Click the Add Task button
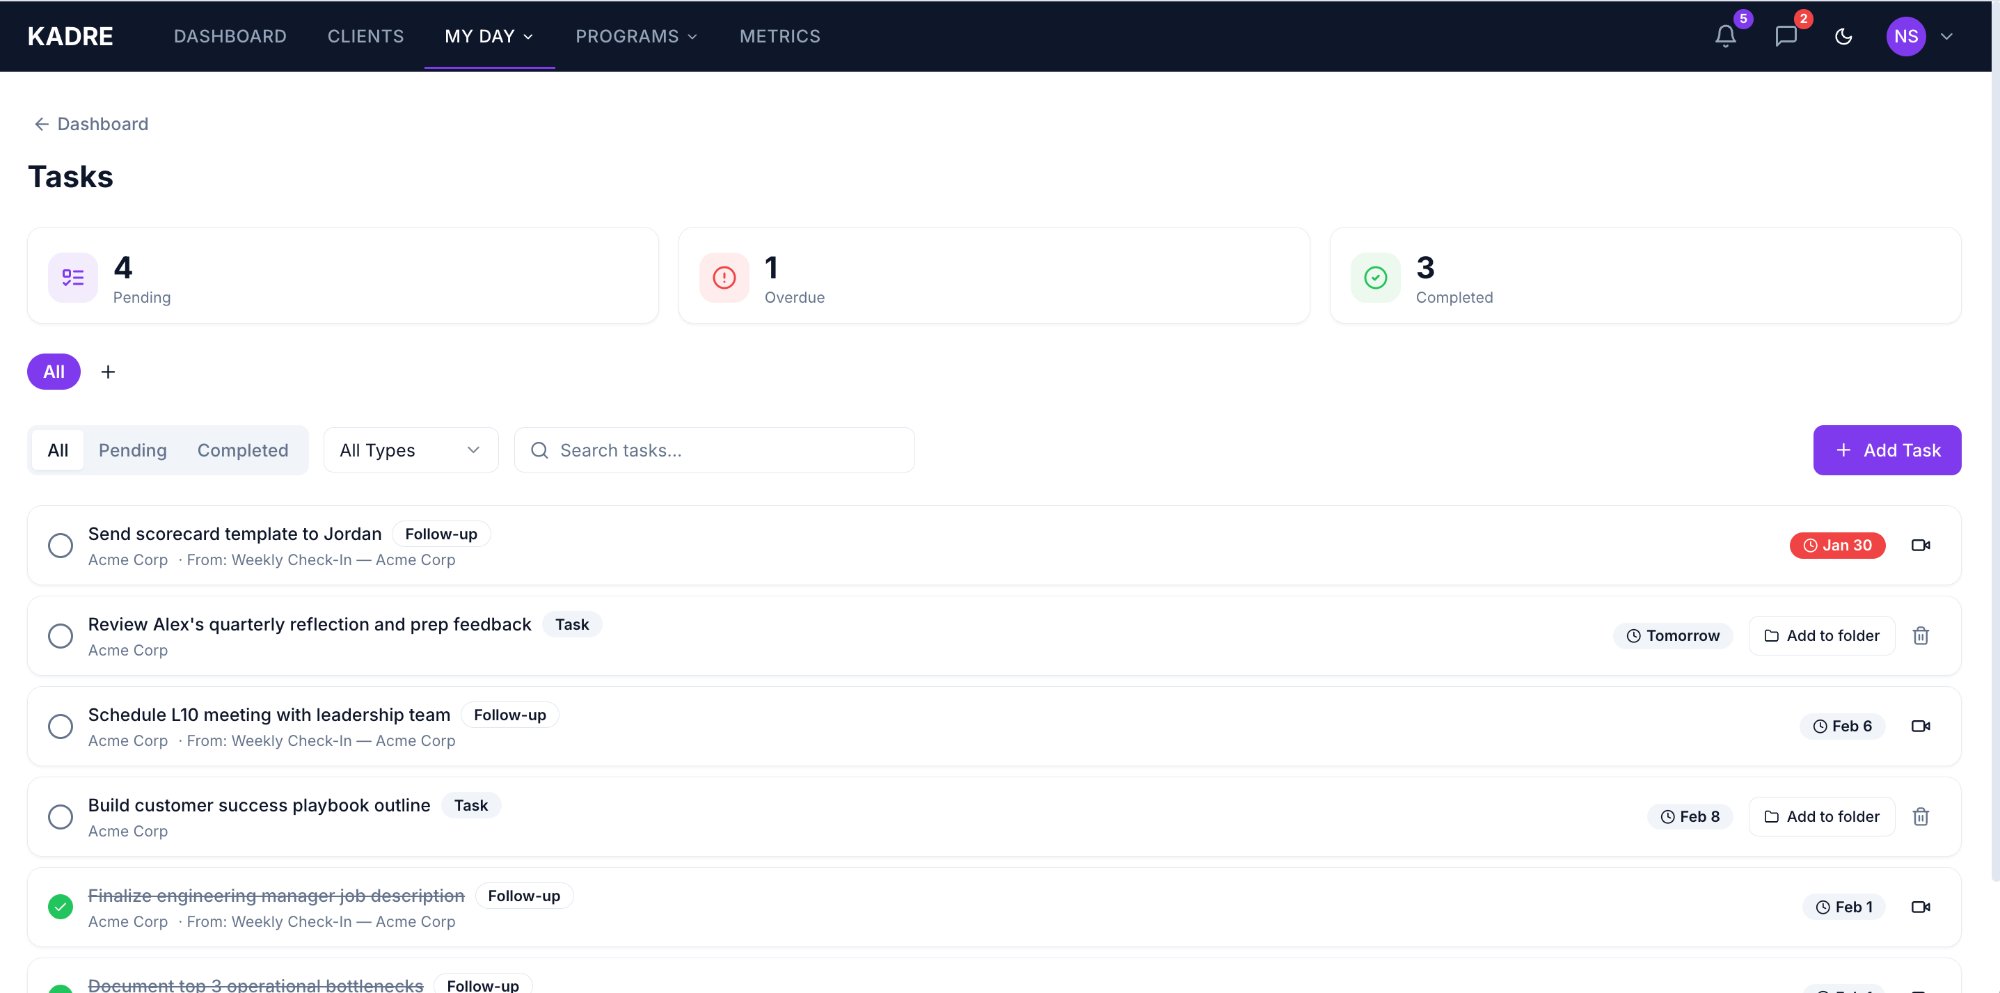Viewport: 2000px width, 993px height. tap(1886, 450)
